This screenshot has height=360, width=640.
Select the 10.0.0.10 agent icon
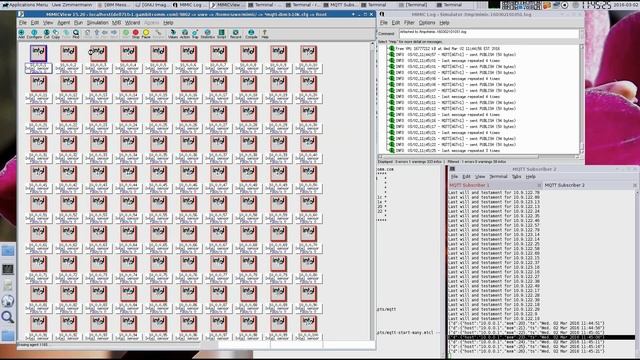(x=308, y=53)
